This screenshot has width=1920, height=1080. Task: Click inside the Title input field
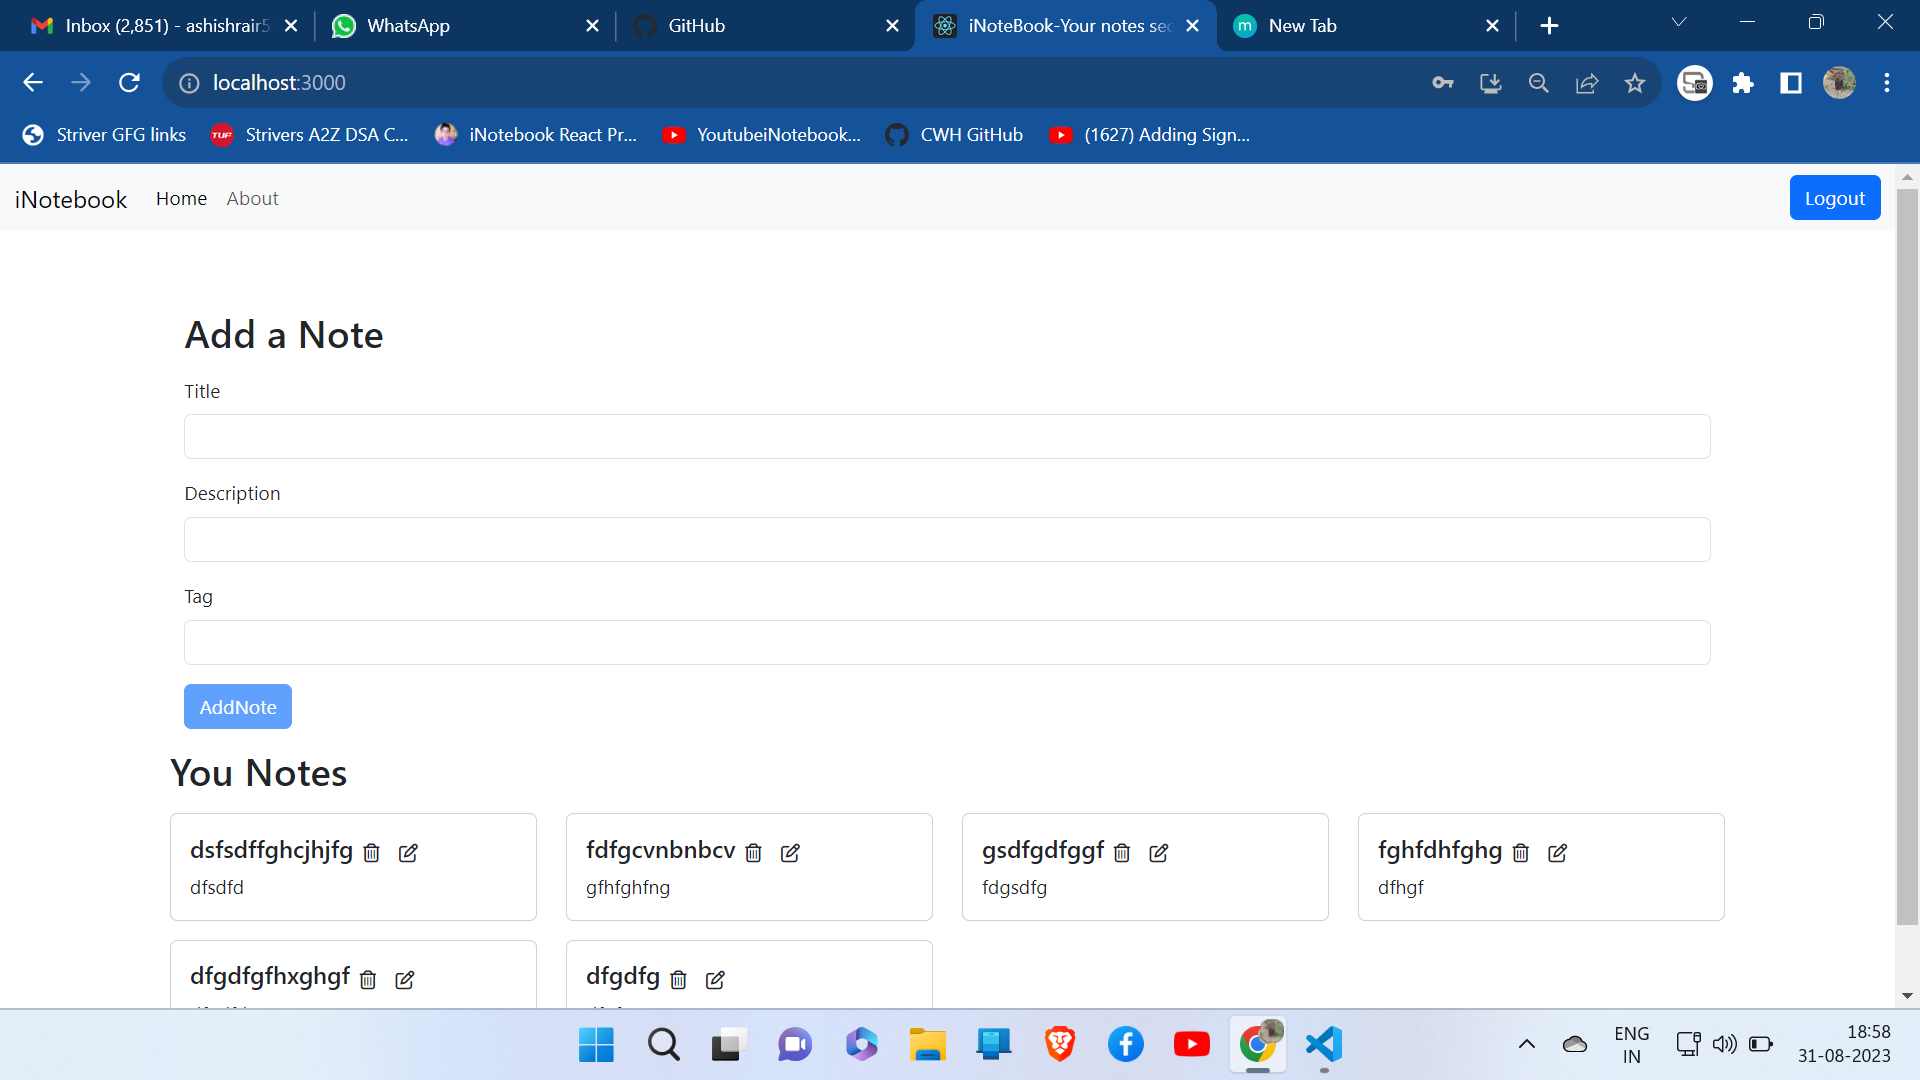pyautogui.click(x=946, y=437)
